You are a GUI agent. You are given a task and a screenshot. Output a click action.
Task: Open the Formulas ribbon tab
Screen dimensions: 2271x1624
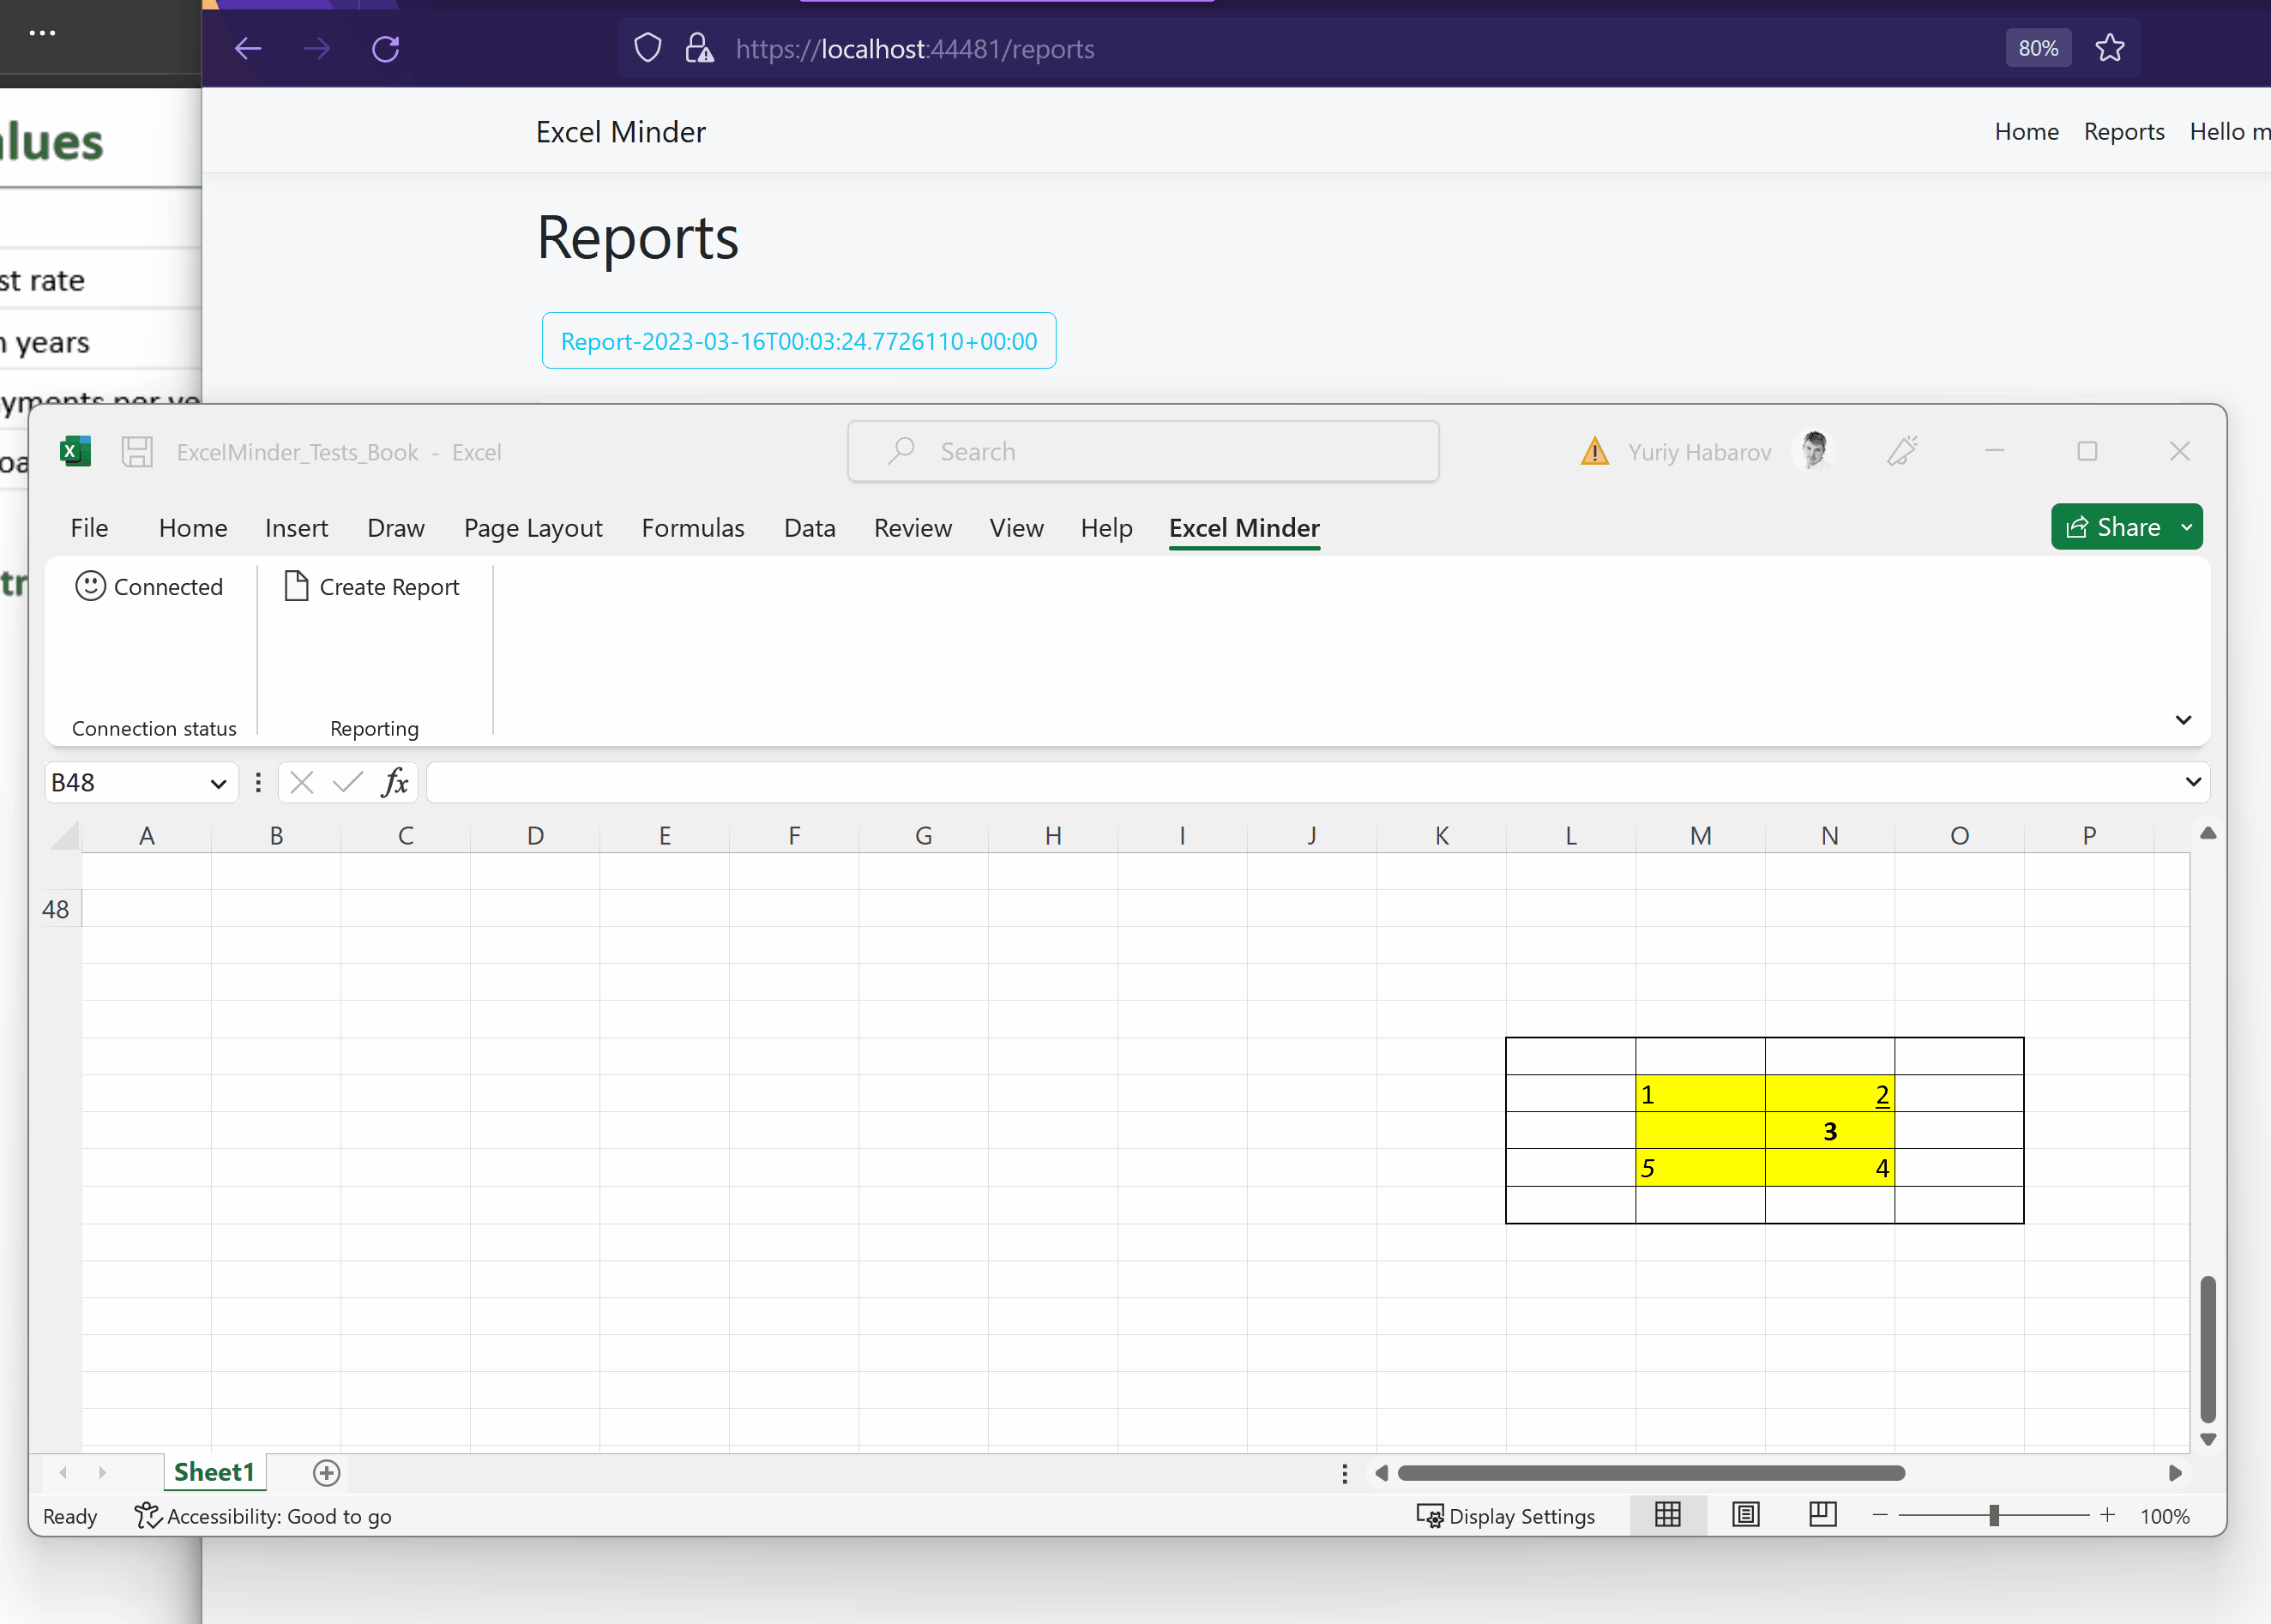click(692, 528)
